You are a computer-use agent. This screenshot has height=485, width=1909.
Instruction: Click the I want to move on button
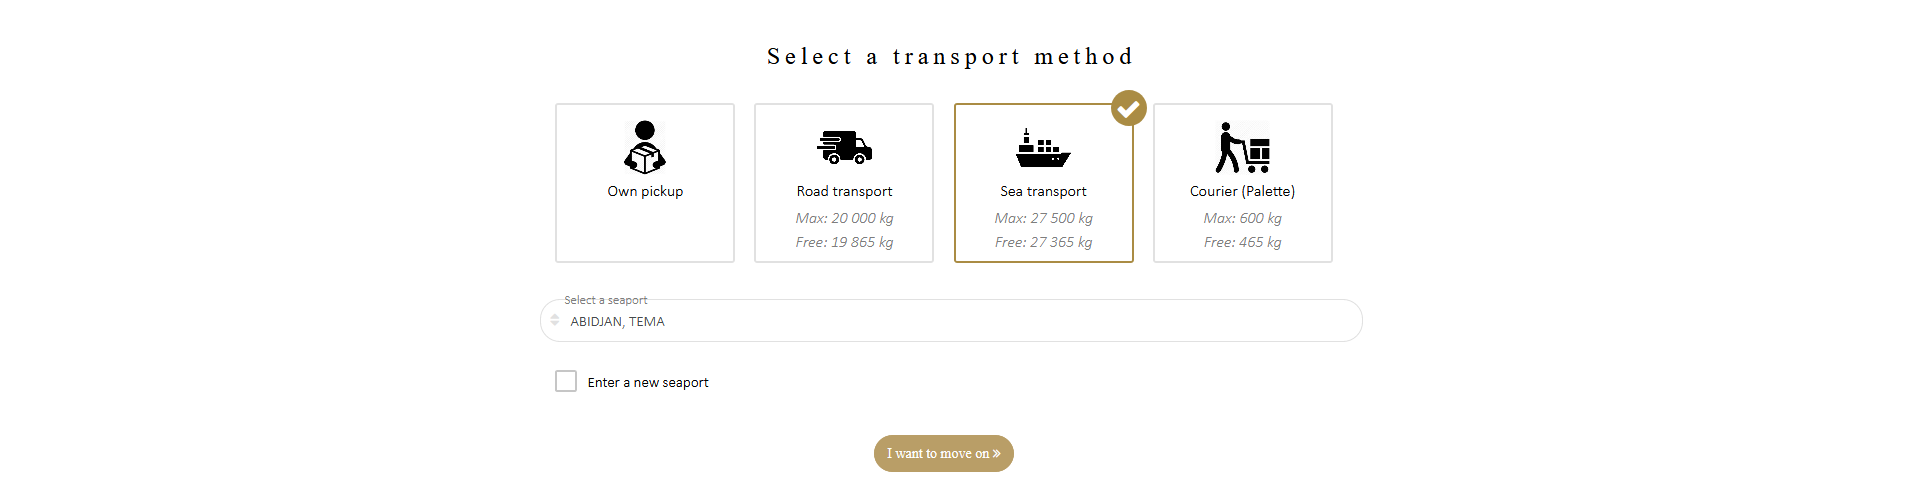(x=944, y=454)
